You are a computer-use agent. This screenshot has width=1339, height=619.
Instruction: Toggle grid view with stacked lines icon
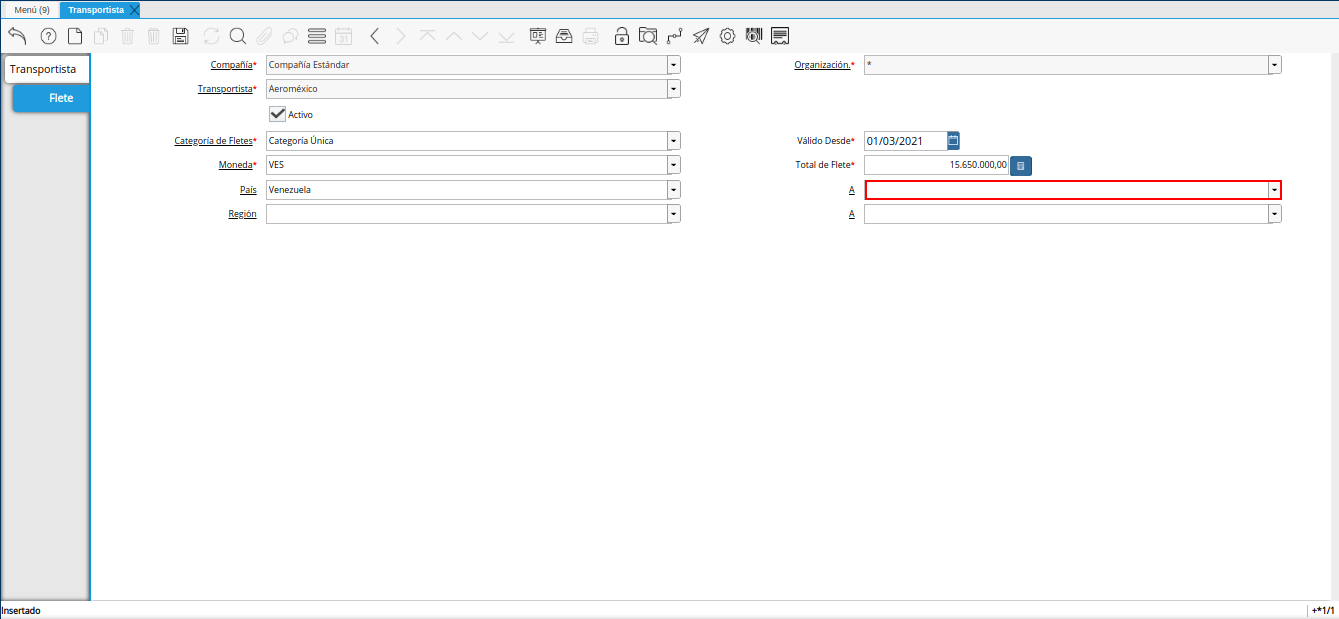click(317, 36)
